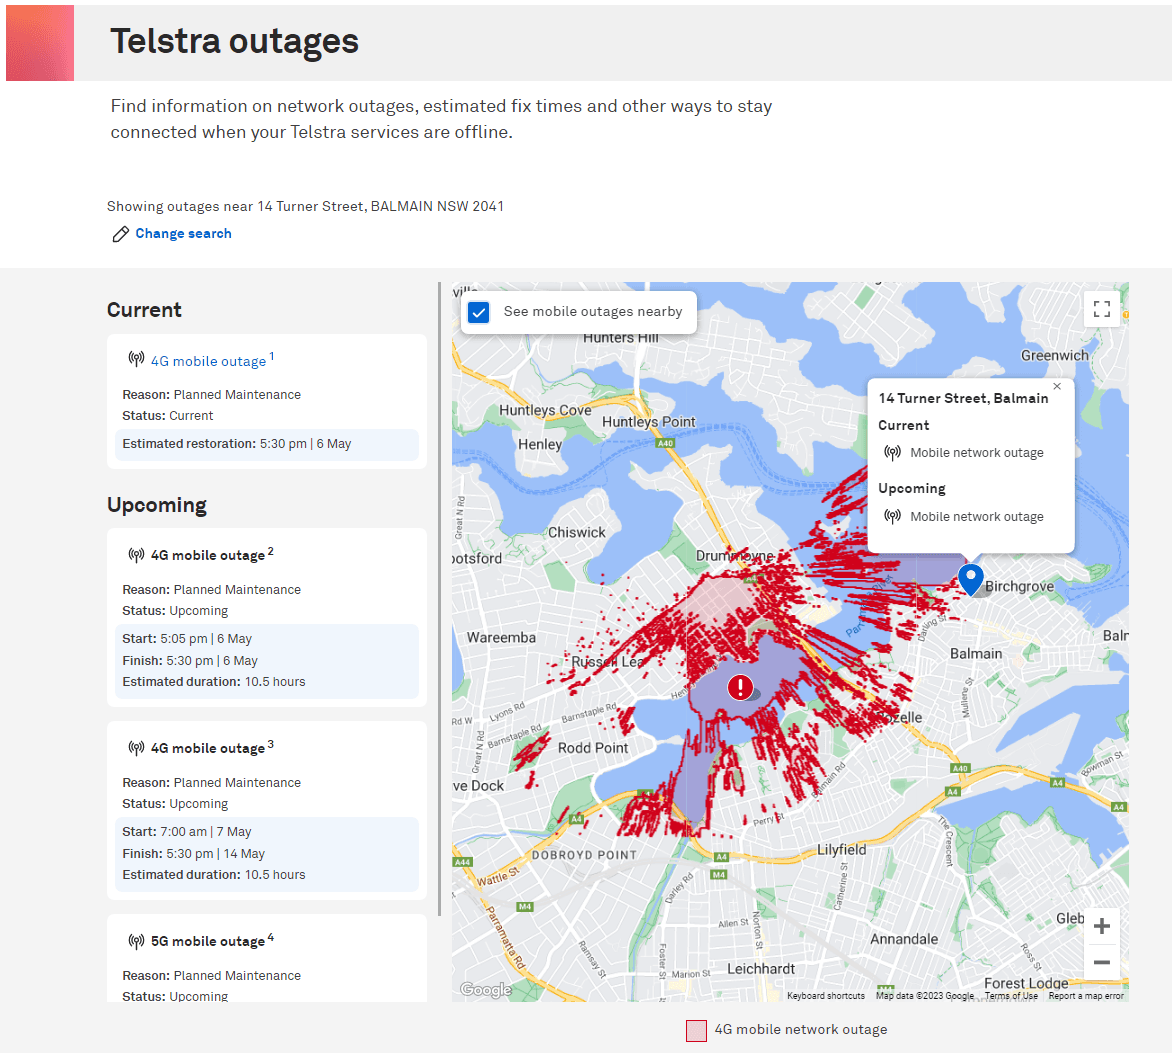Image resolution: width=1172 pixels, height=1053 pixels.
Task: Toggle the map fullscreen view button
Action: 1101,309
